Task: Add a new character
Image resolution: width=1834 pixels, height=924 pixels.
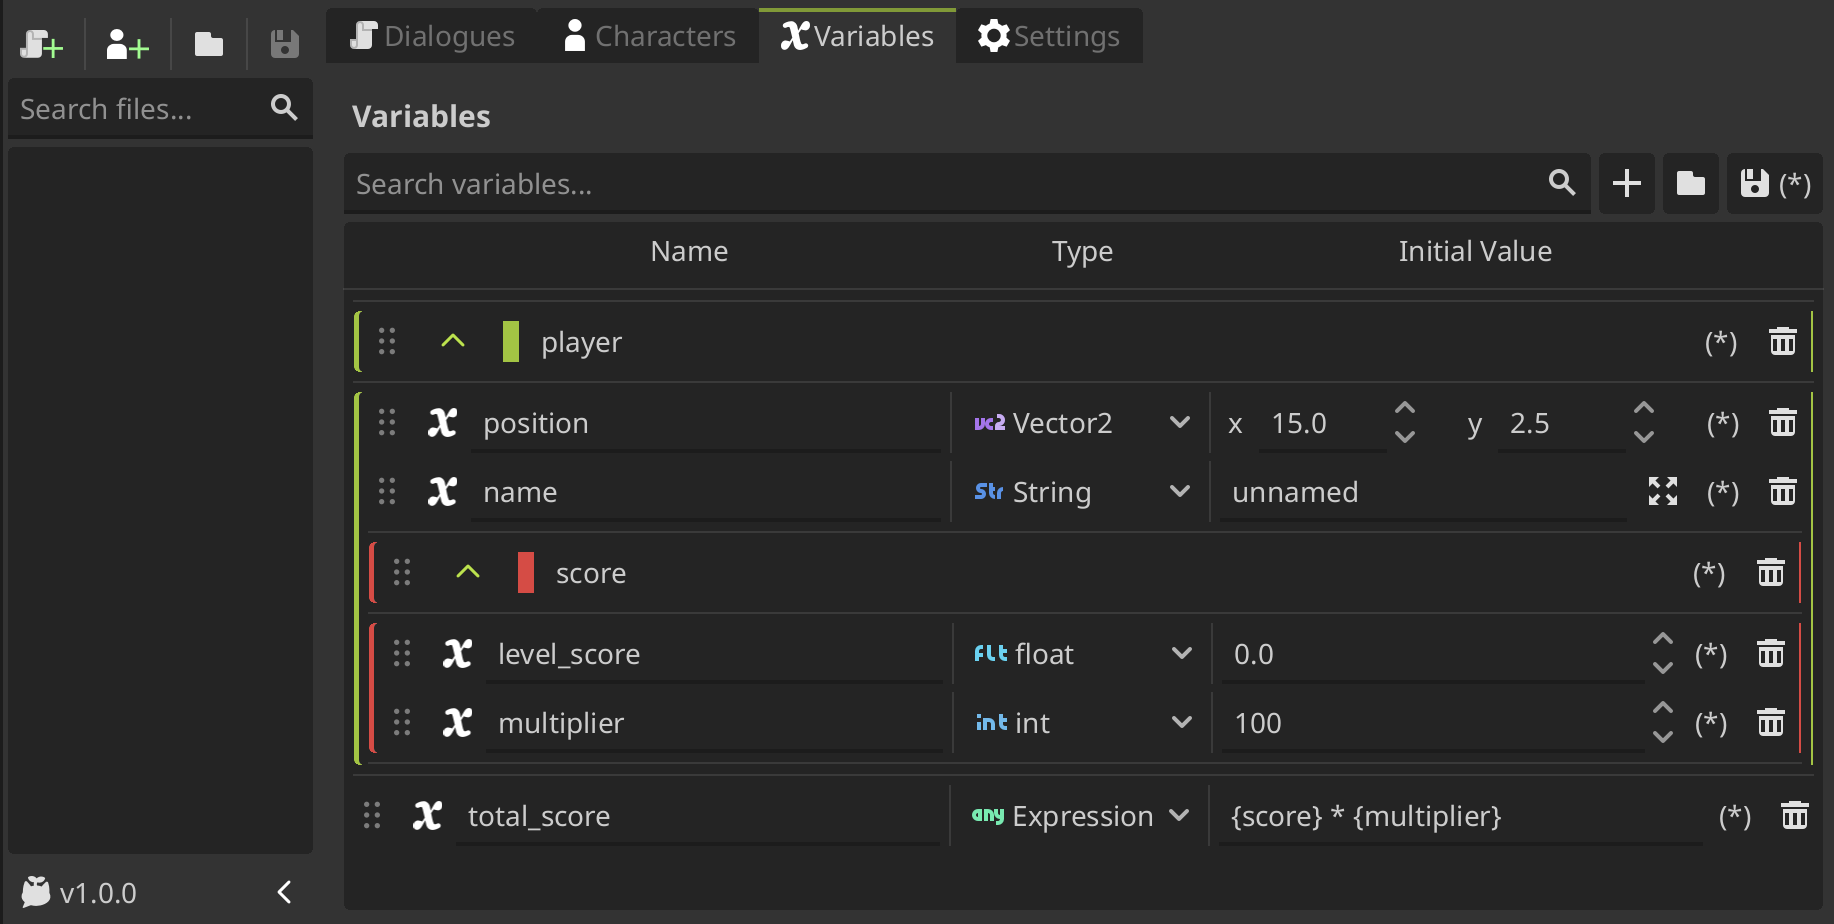Action: [x=126, y=43]
